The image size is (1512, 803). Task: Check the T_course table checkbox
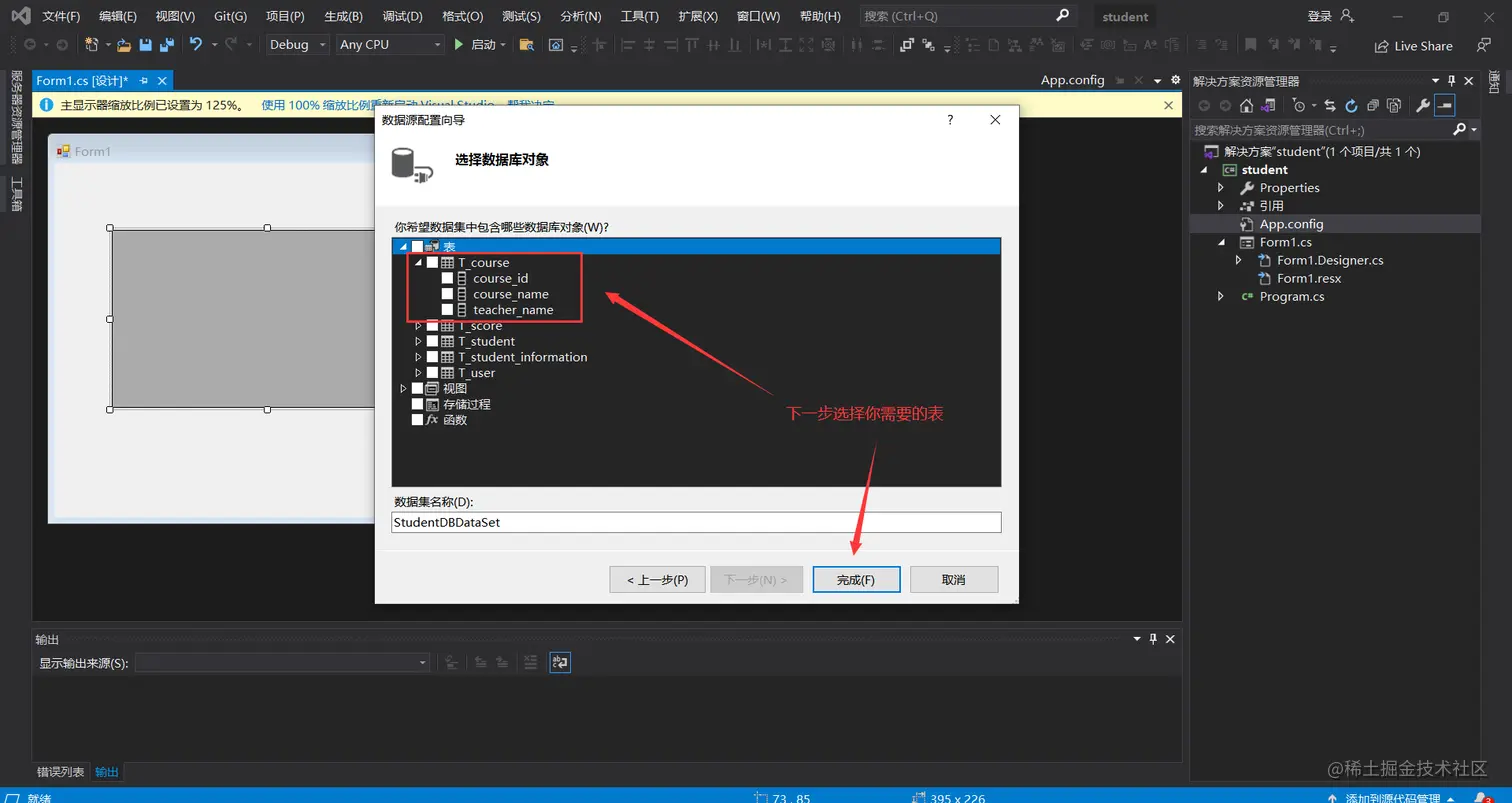(x=432, y=263)
